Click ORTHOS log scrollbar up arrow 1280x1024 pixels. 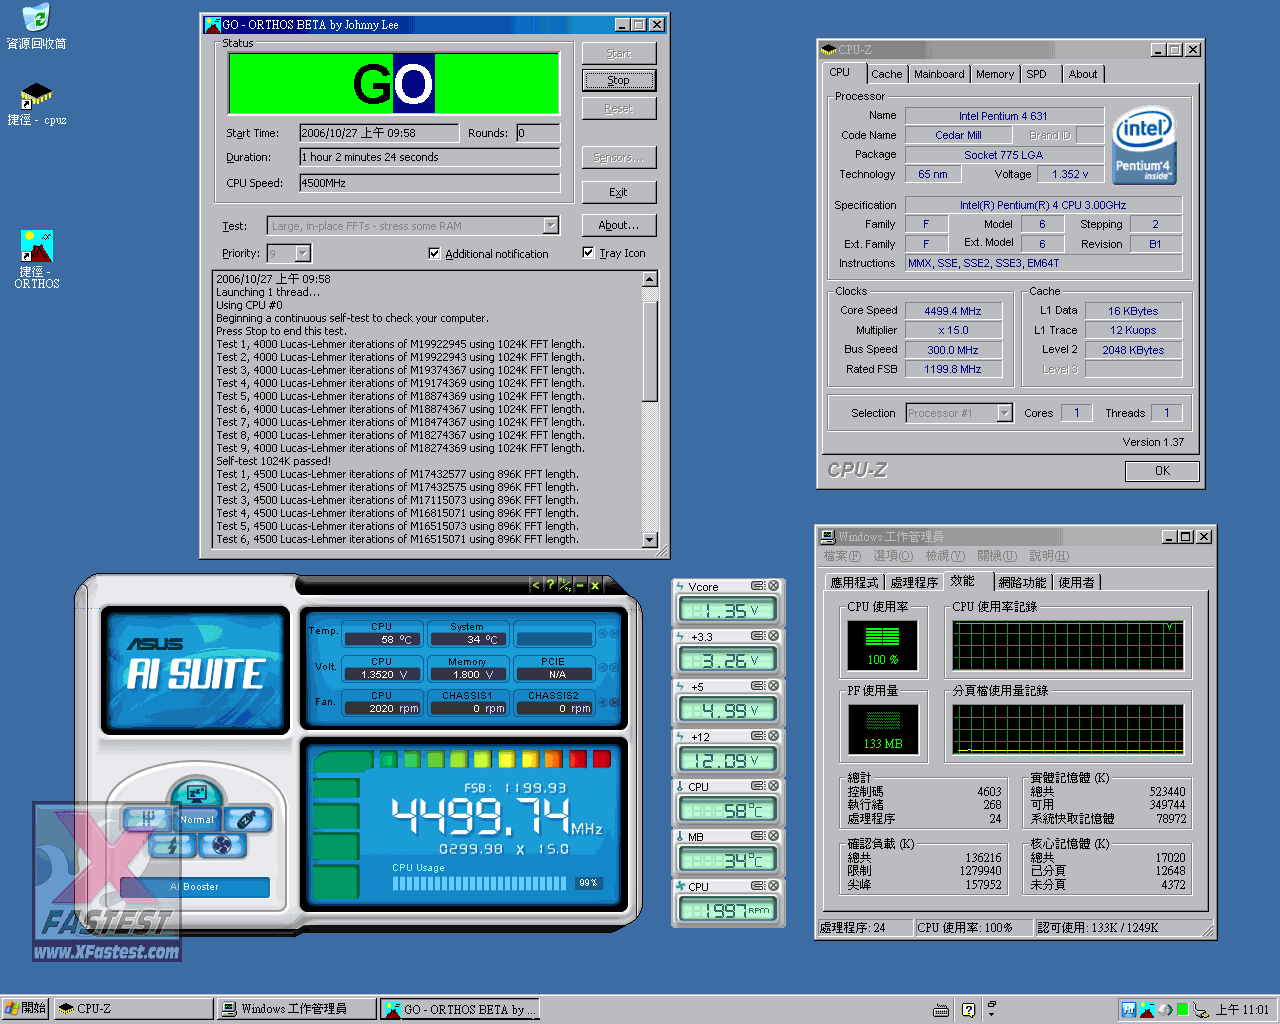(x=650, y=279)
